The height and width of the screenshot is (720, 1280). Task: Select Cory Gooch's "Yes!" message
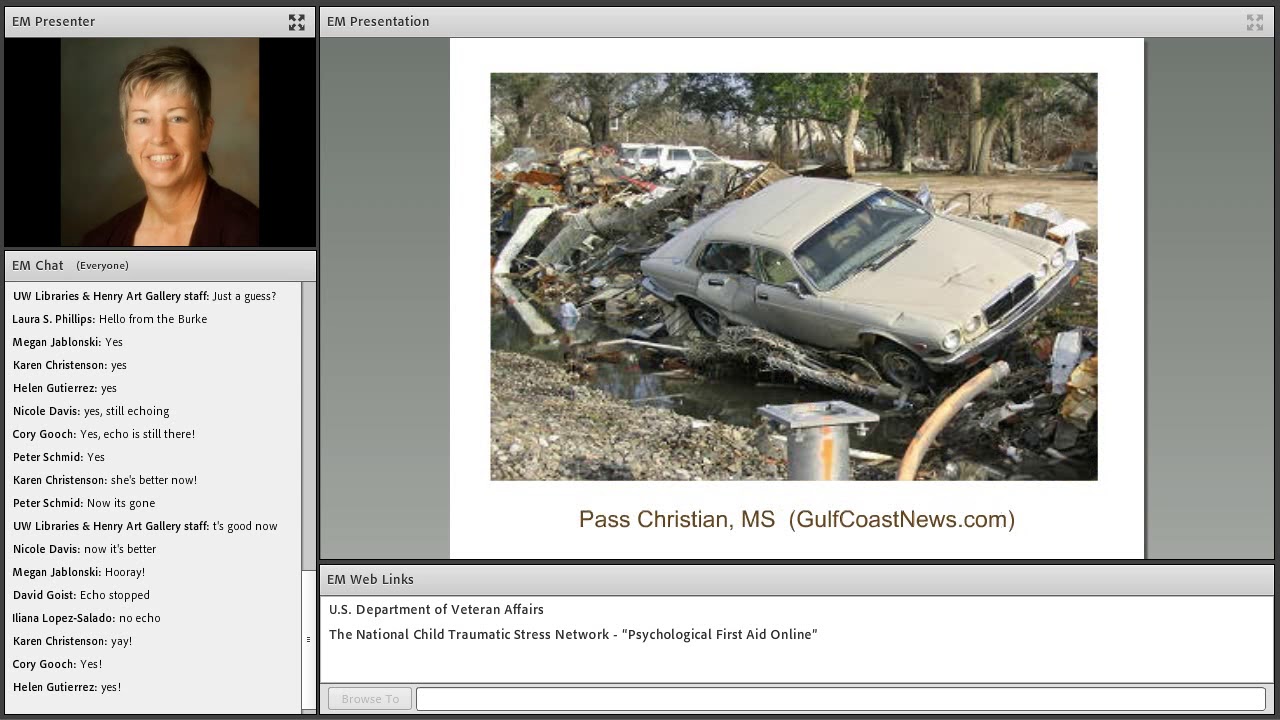[x=57, y=664]
